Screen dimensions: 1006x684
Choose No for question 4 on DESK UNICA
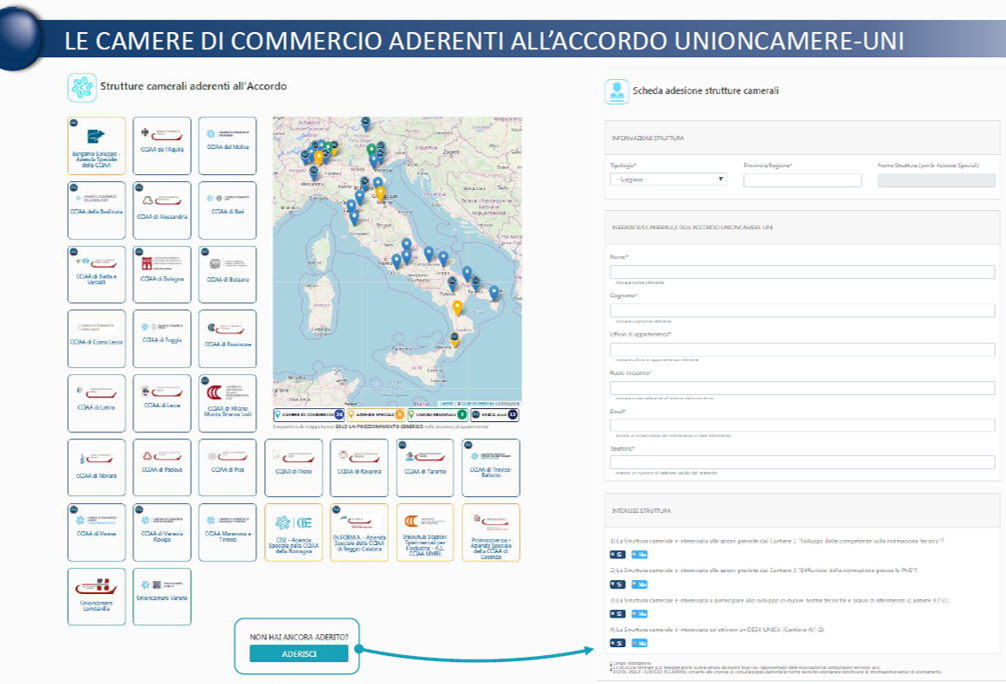[x=639, y=643]
